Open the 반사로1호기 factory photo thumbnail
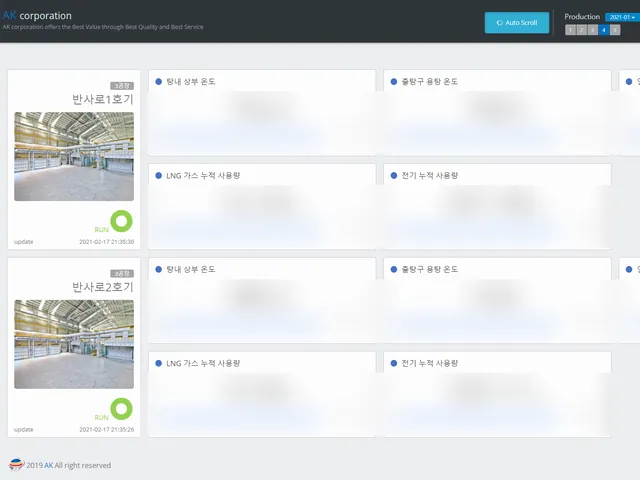Image resolution: width=640 pixels, height=480 pixels. (74, 156)
